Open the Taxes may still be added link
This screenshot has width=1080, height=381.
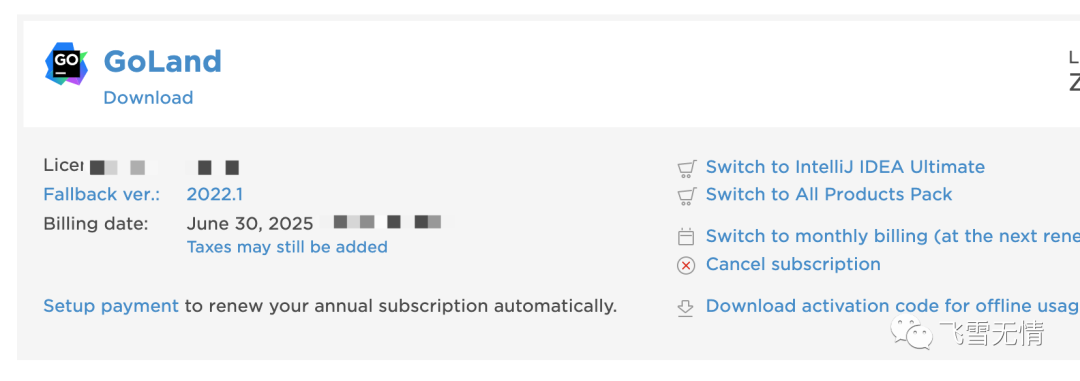pyautogui.click(x=287, y=247)
